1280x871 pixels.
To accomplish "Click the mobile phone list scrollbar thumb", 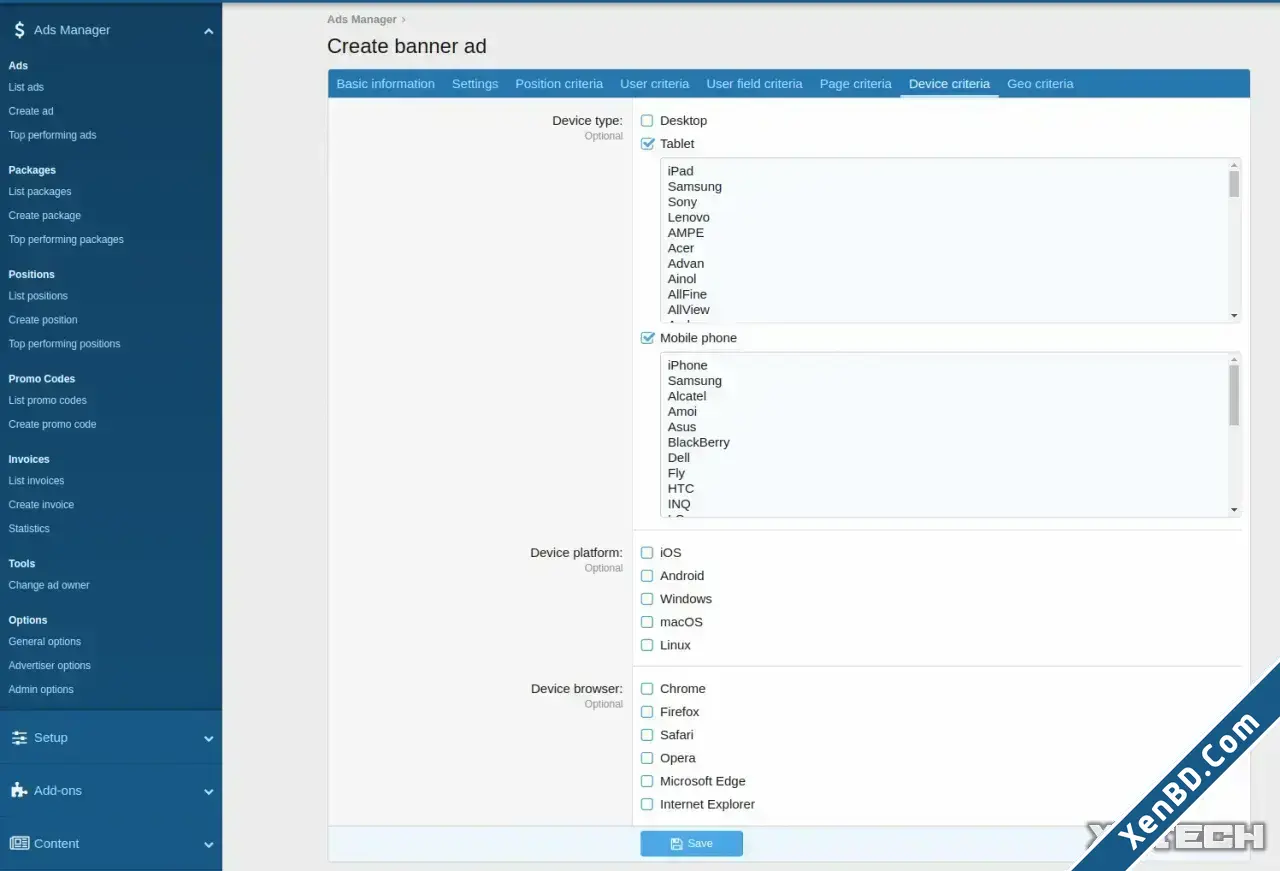I will click(1234, 395).
